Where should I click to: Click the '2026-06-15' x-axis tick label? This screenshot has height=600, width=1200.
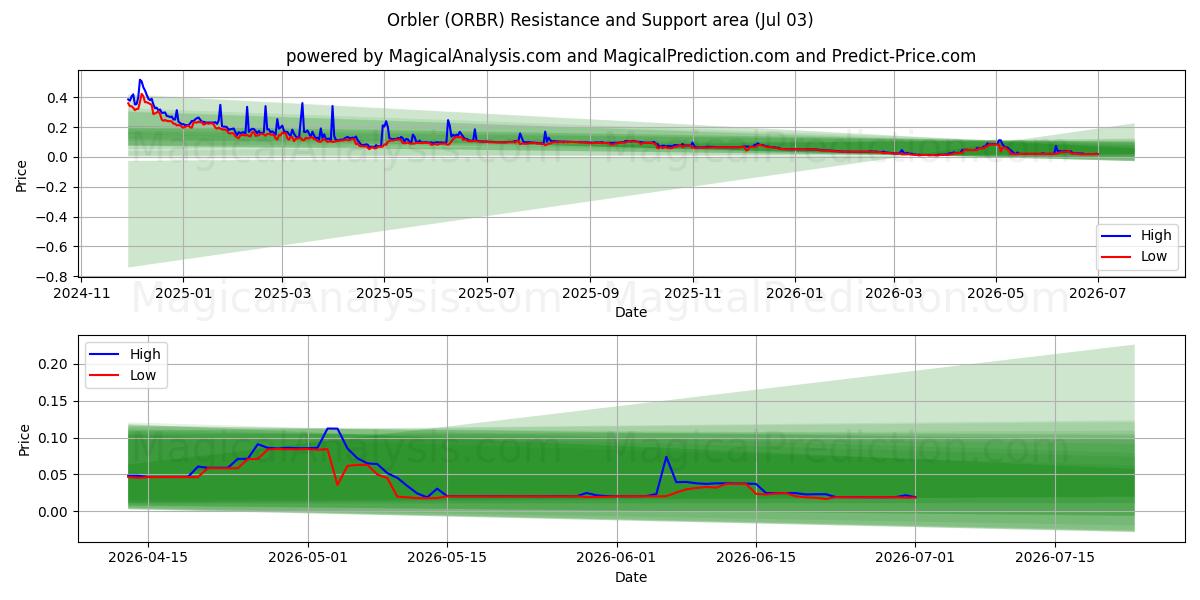tap(756, 558)
